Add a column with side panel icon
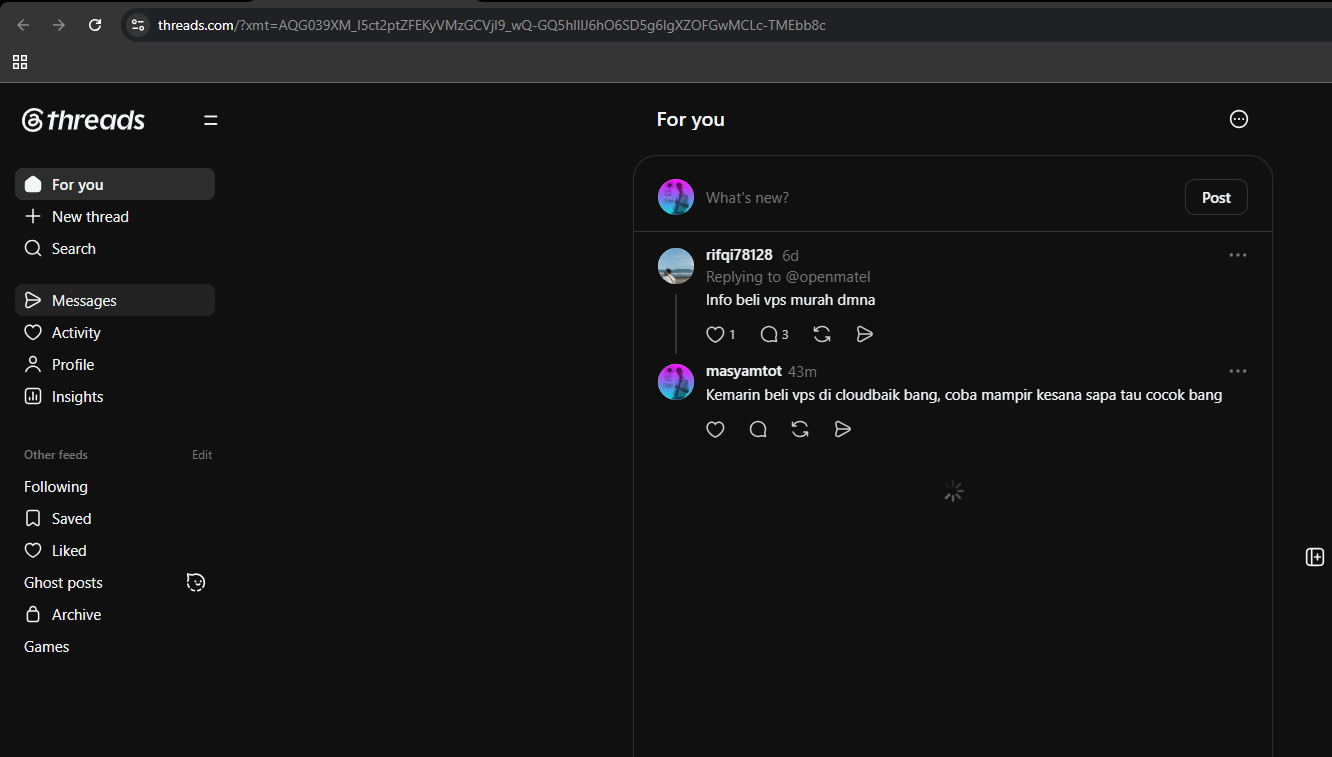The height and width of the screenshot is (757, 1332). [1315, 557]
